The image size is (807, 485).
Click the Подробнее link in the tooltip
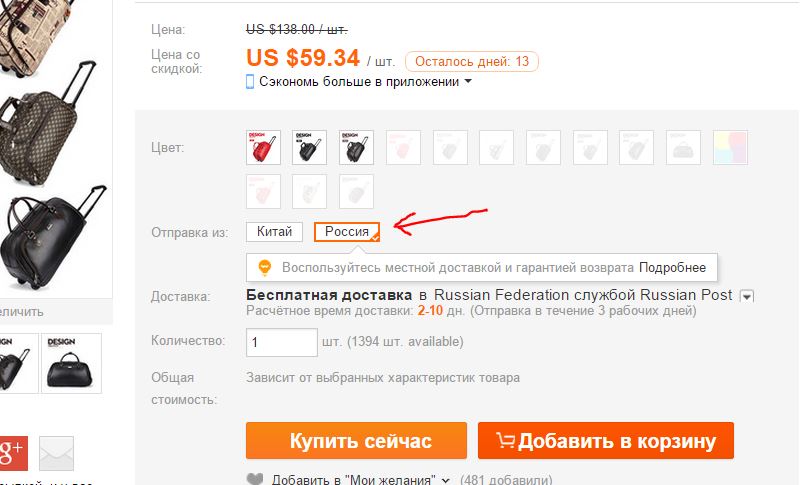[x=672, y=268]
